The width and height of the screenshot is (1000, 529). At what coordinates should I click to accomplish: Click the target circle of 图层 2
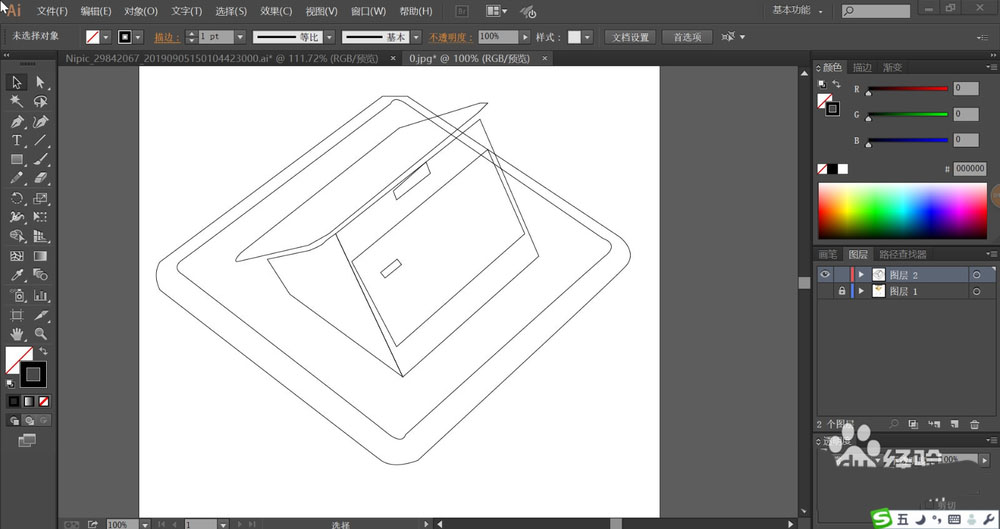click(976, 275)
